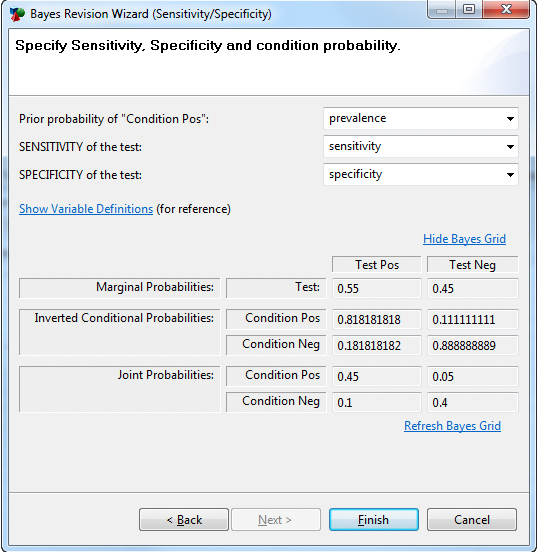The image size is (538, 552).
Task: Open the prevalence prior probability dropdown
Action: (420, 119)
